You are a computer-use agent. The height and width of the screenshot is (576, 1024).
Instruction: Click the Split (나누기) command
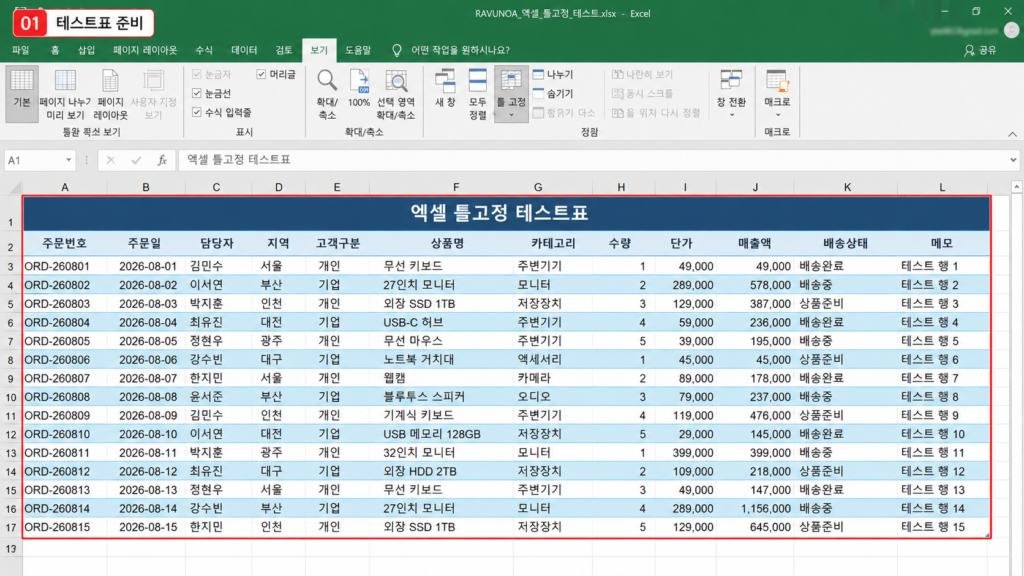tap(553, 74)
